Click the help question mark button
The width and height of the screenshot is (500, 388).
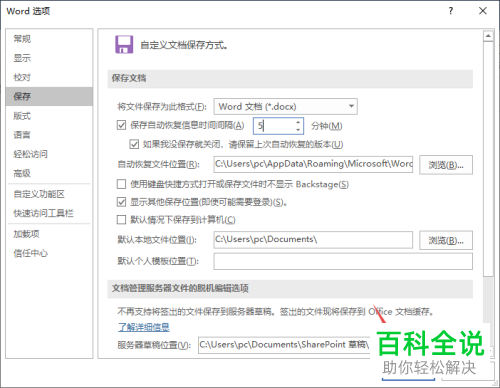click(451, 11)
